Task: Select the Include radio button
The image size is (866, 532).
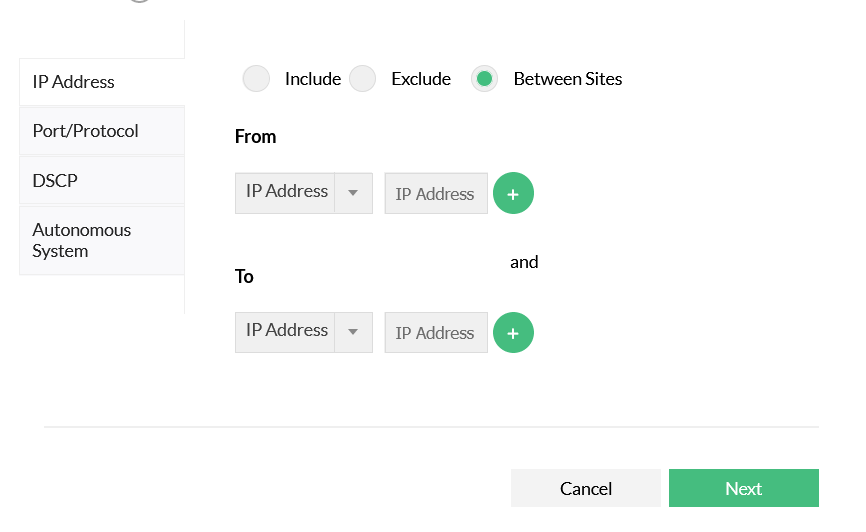Action: point(257,79)
